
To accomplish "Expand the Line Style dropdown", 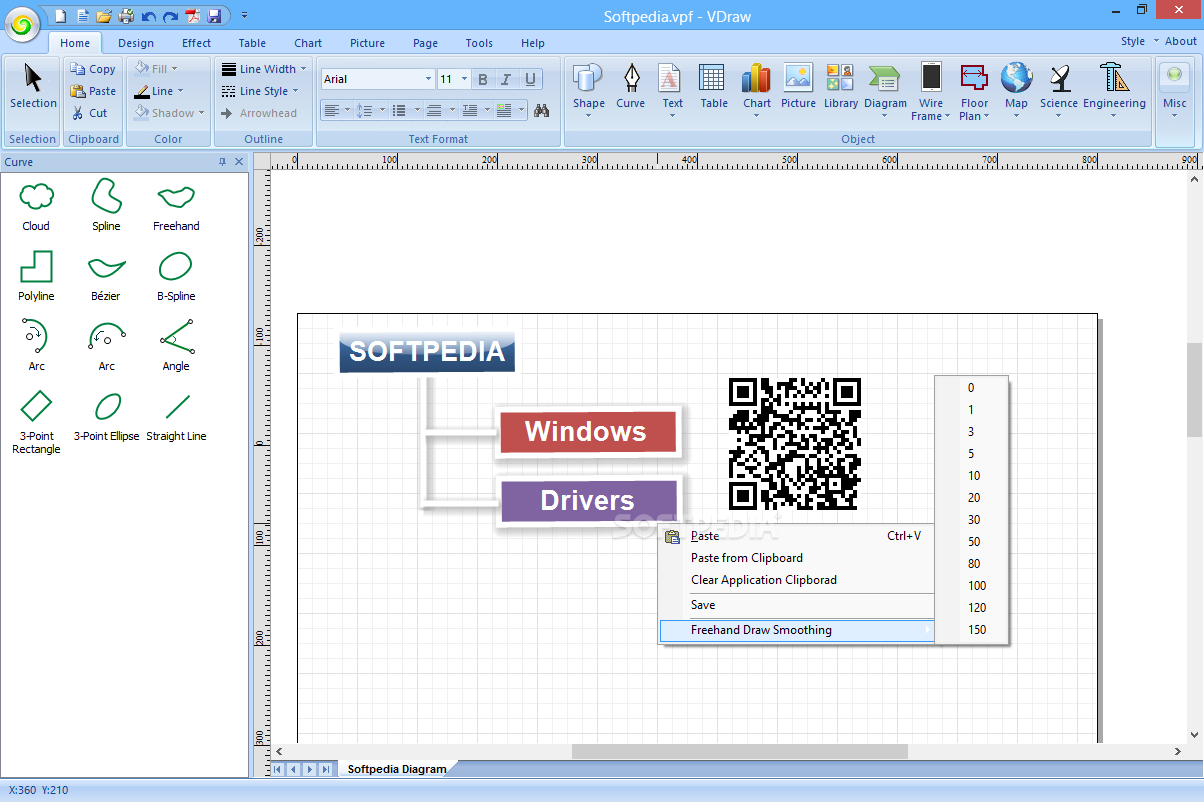I will click(x=296, y=91).
